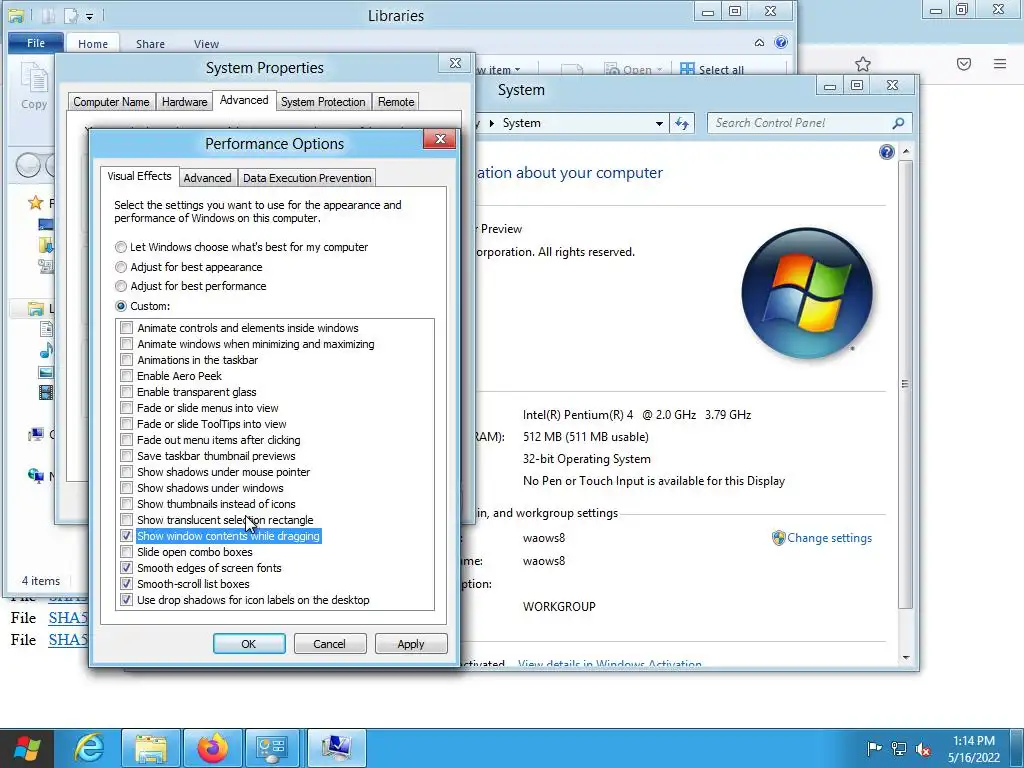Click Libraries ribbon help icon

coord(780,42)
